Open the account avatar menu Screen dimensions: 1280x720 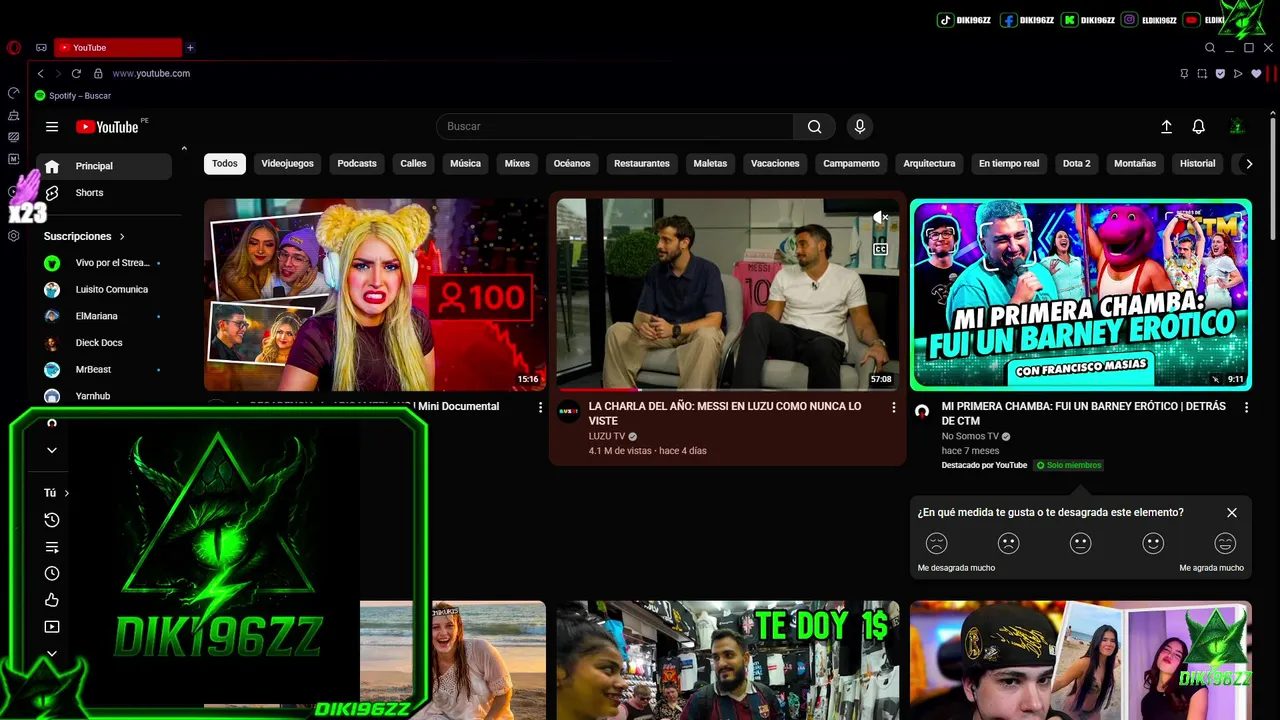[x=1237, y=127]
